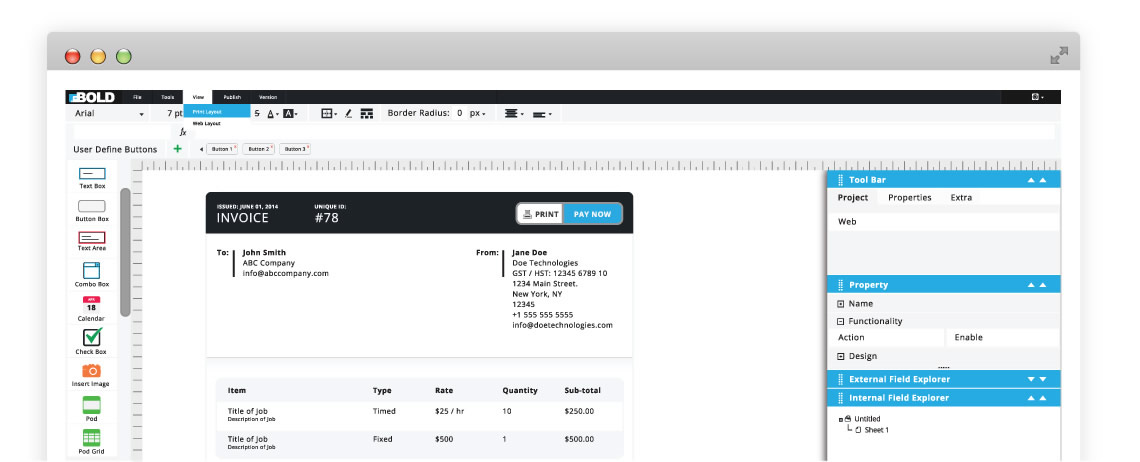
Task: Switch to the Extra tab
Action: pos(961,198)
